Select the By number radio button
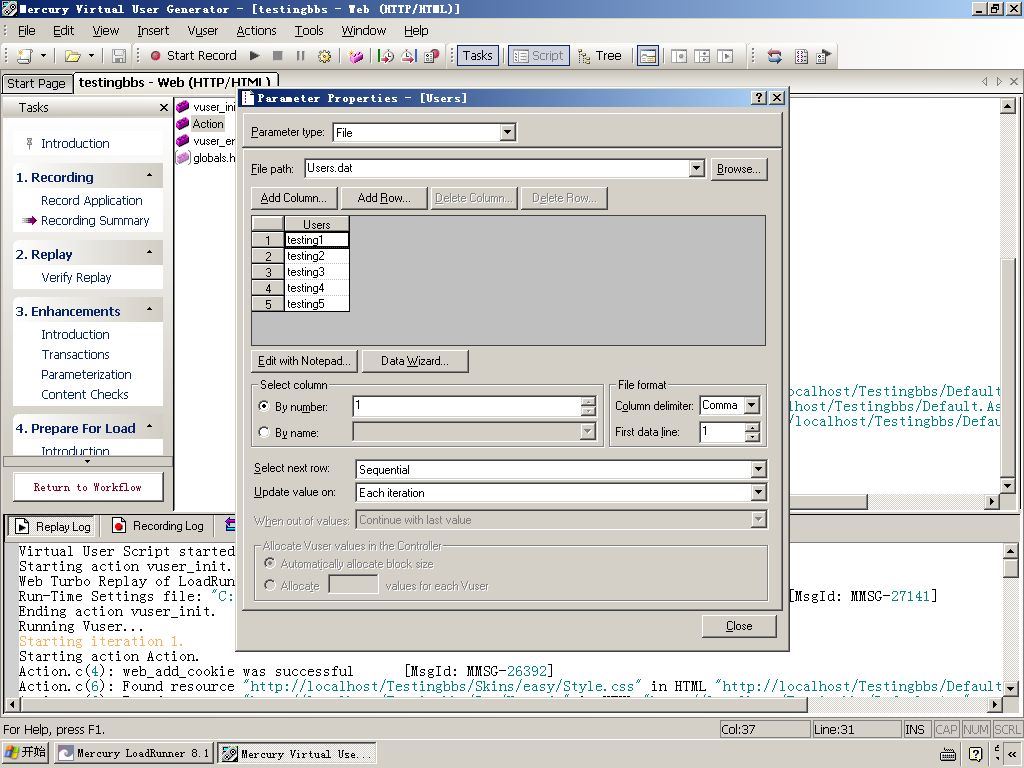Screen dimensions: 1024x768 pyautogui.click(x=264, y=406)
